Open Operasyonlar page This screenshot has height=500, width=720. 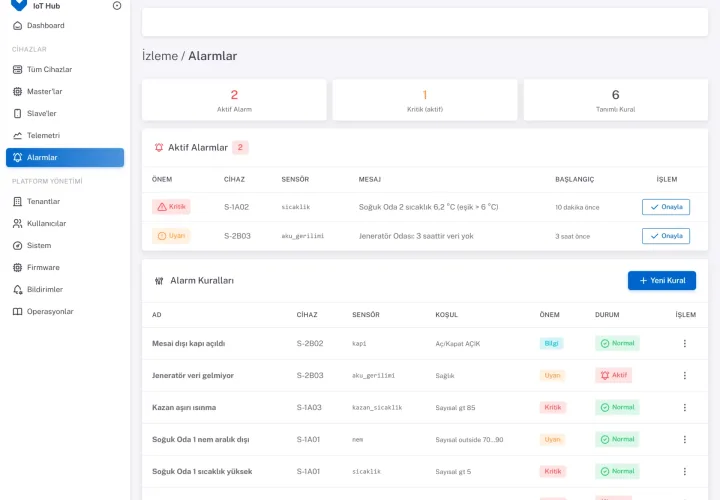(65, 312)
